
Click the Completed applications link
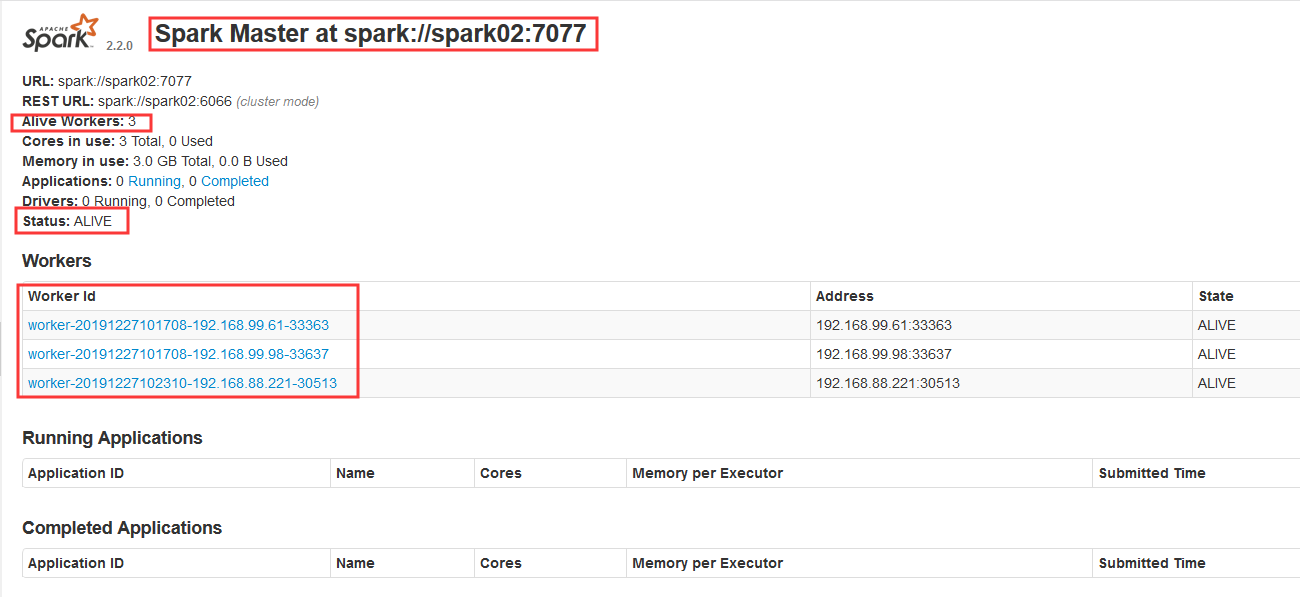click(234, 180)
